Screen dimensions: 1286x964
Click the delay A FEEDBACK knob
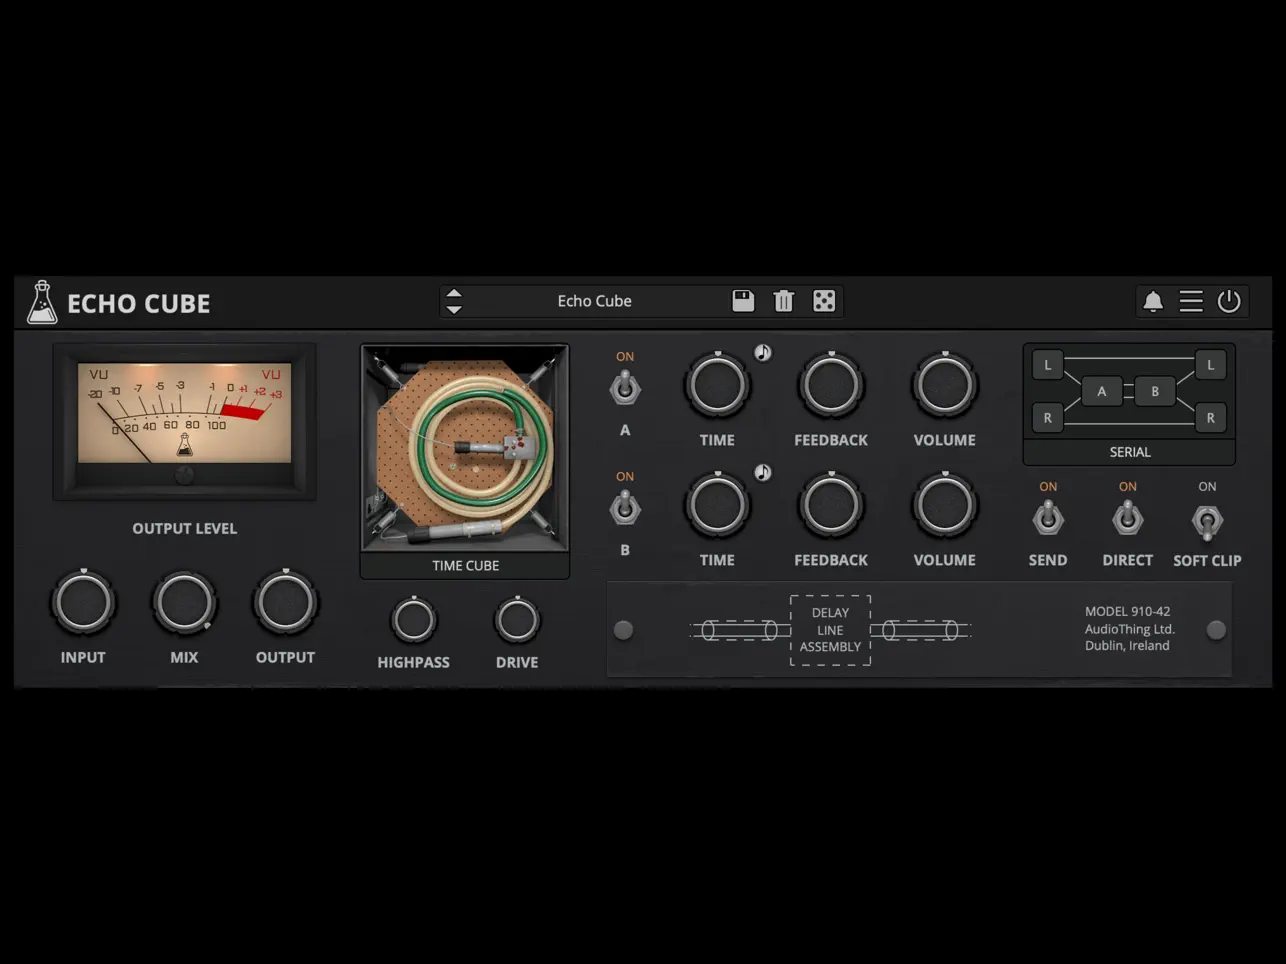[x=831, y=385]
